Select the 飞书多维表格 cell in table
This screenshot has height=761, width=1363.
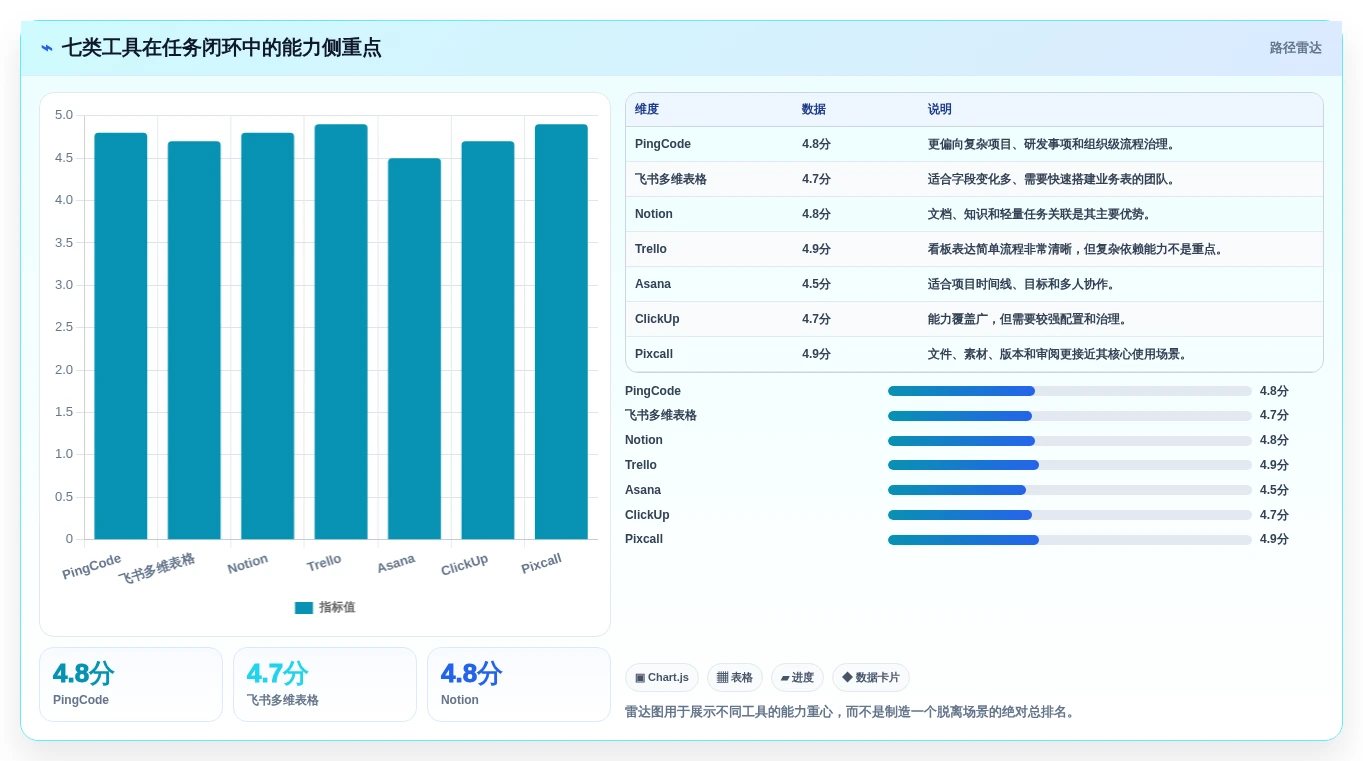671,179
